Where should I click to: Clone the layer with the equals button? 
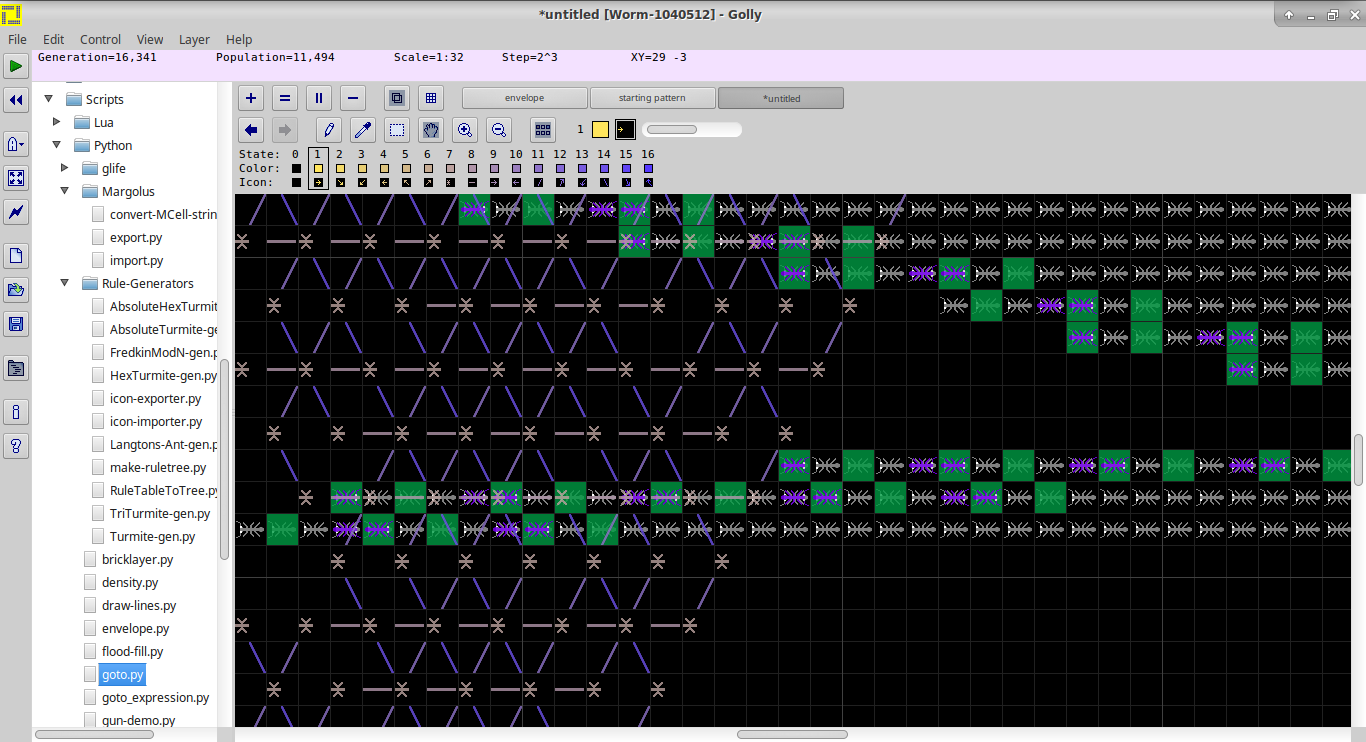click(x=285, y=98)
